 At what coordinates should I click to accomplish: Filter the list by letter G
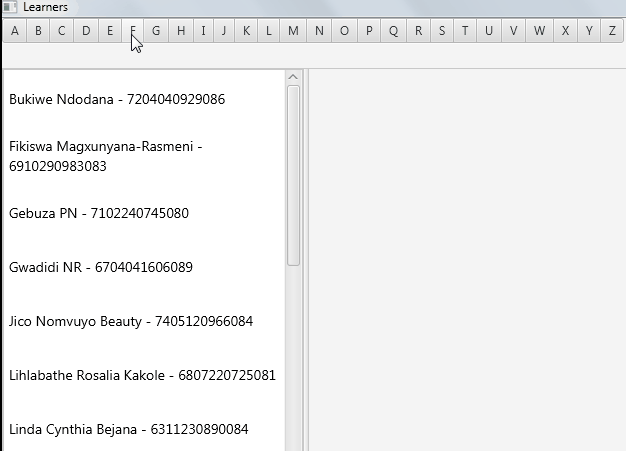click(x=156, y=31)
